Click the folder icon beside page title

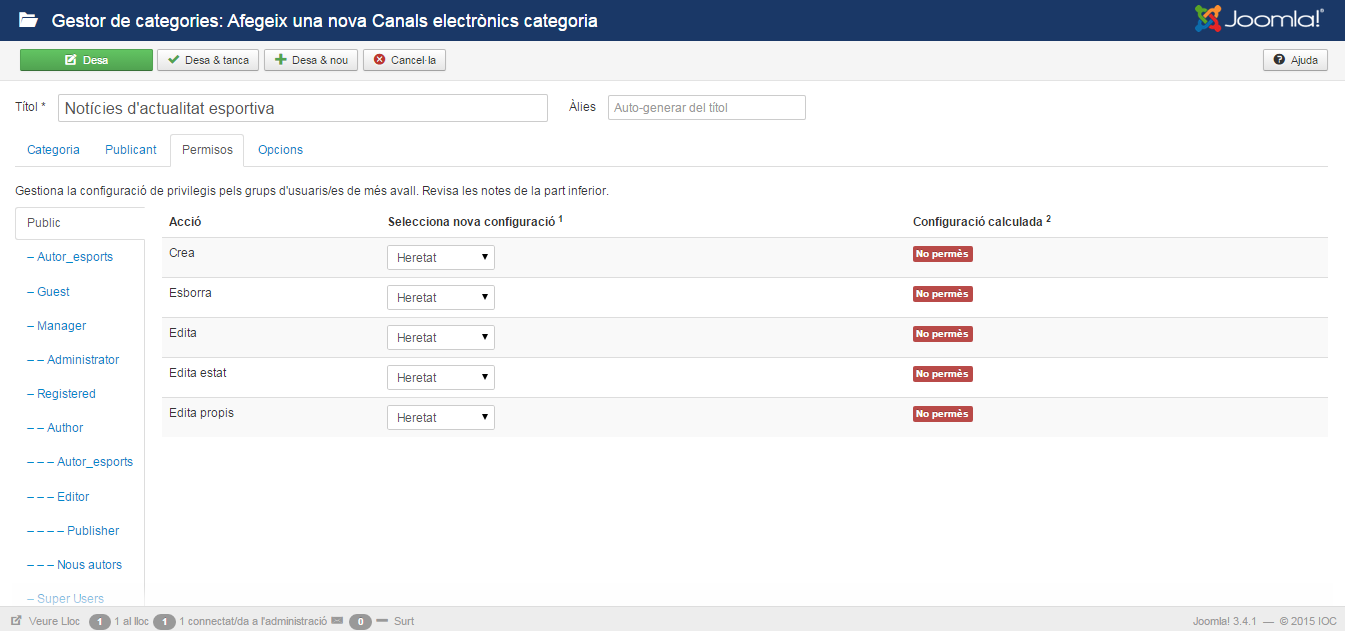[29, 20]
